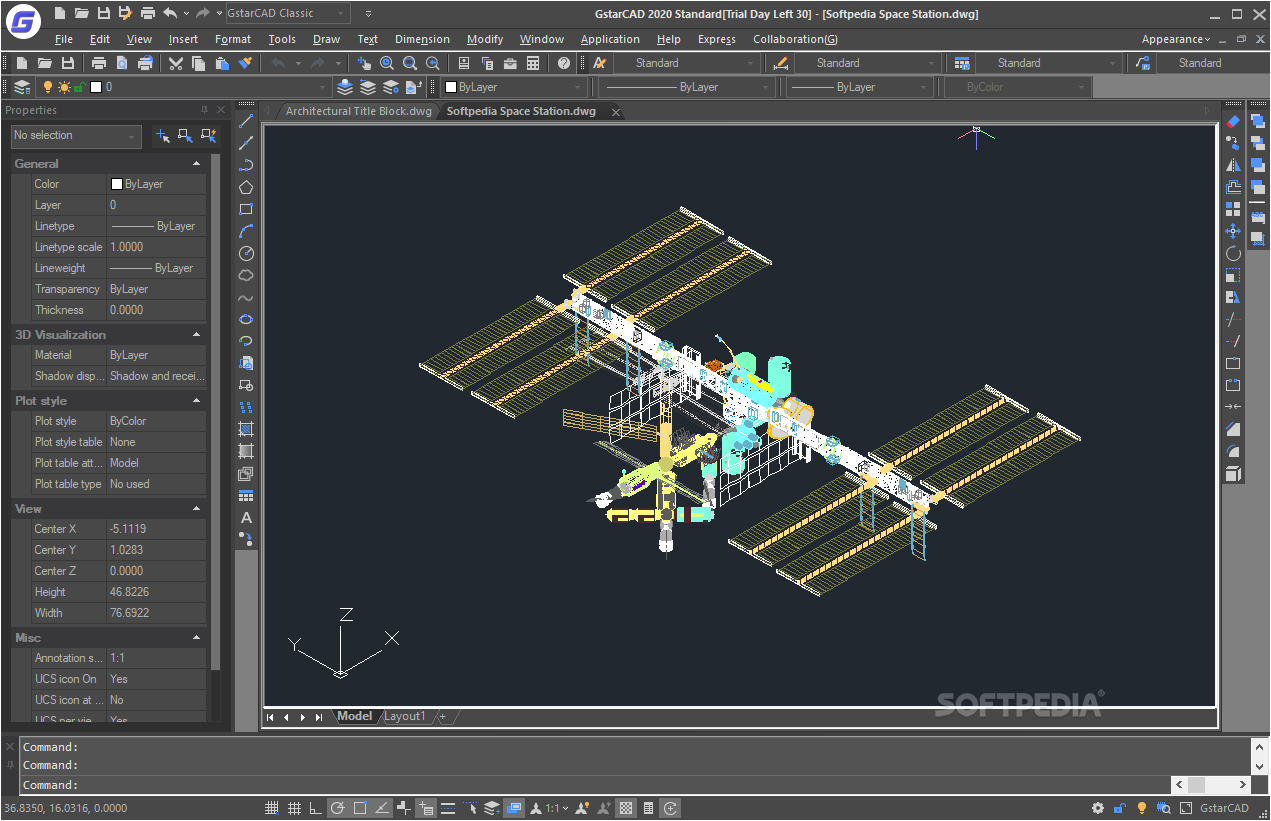Screen dimensions: 1271x821
Task: Collapse the 3D Visualization section
Action: pos(196,334)
